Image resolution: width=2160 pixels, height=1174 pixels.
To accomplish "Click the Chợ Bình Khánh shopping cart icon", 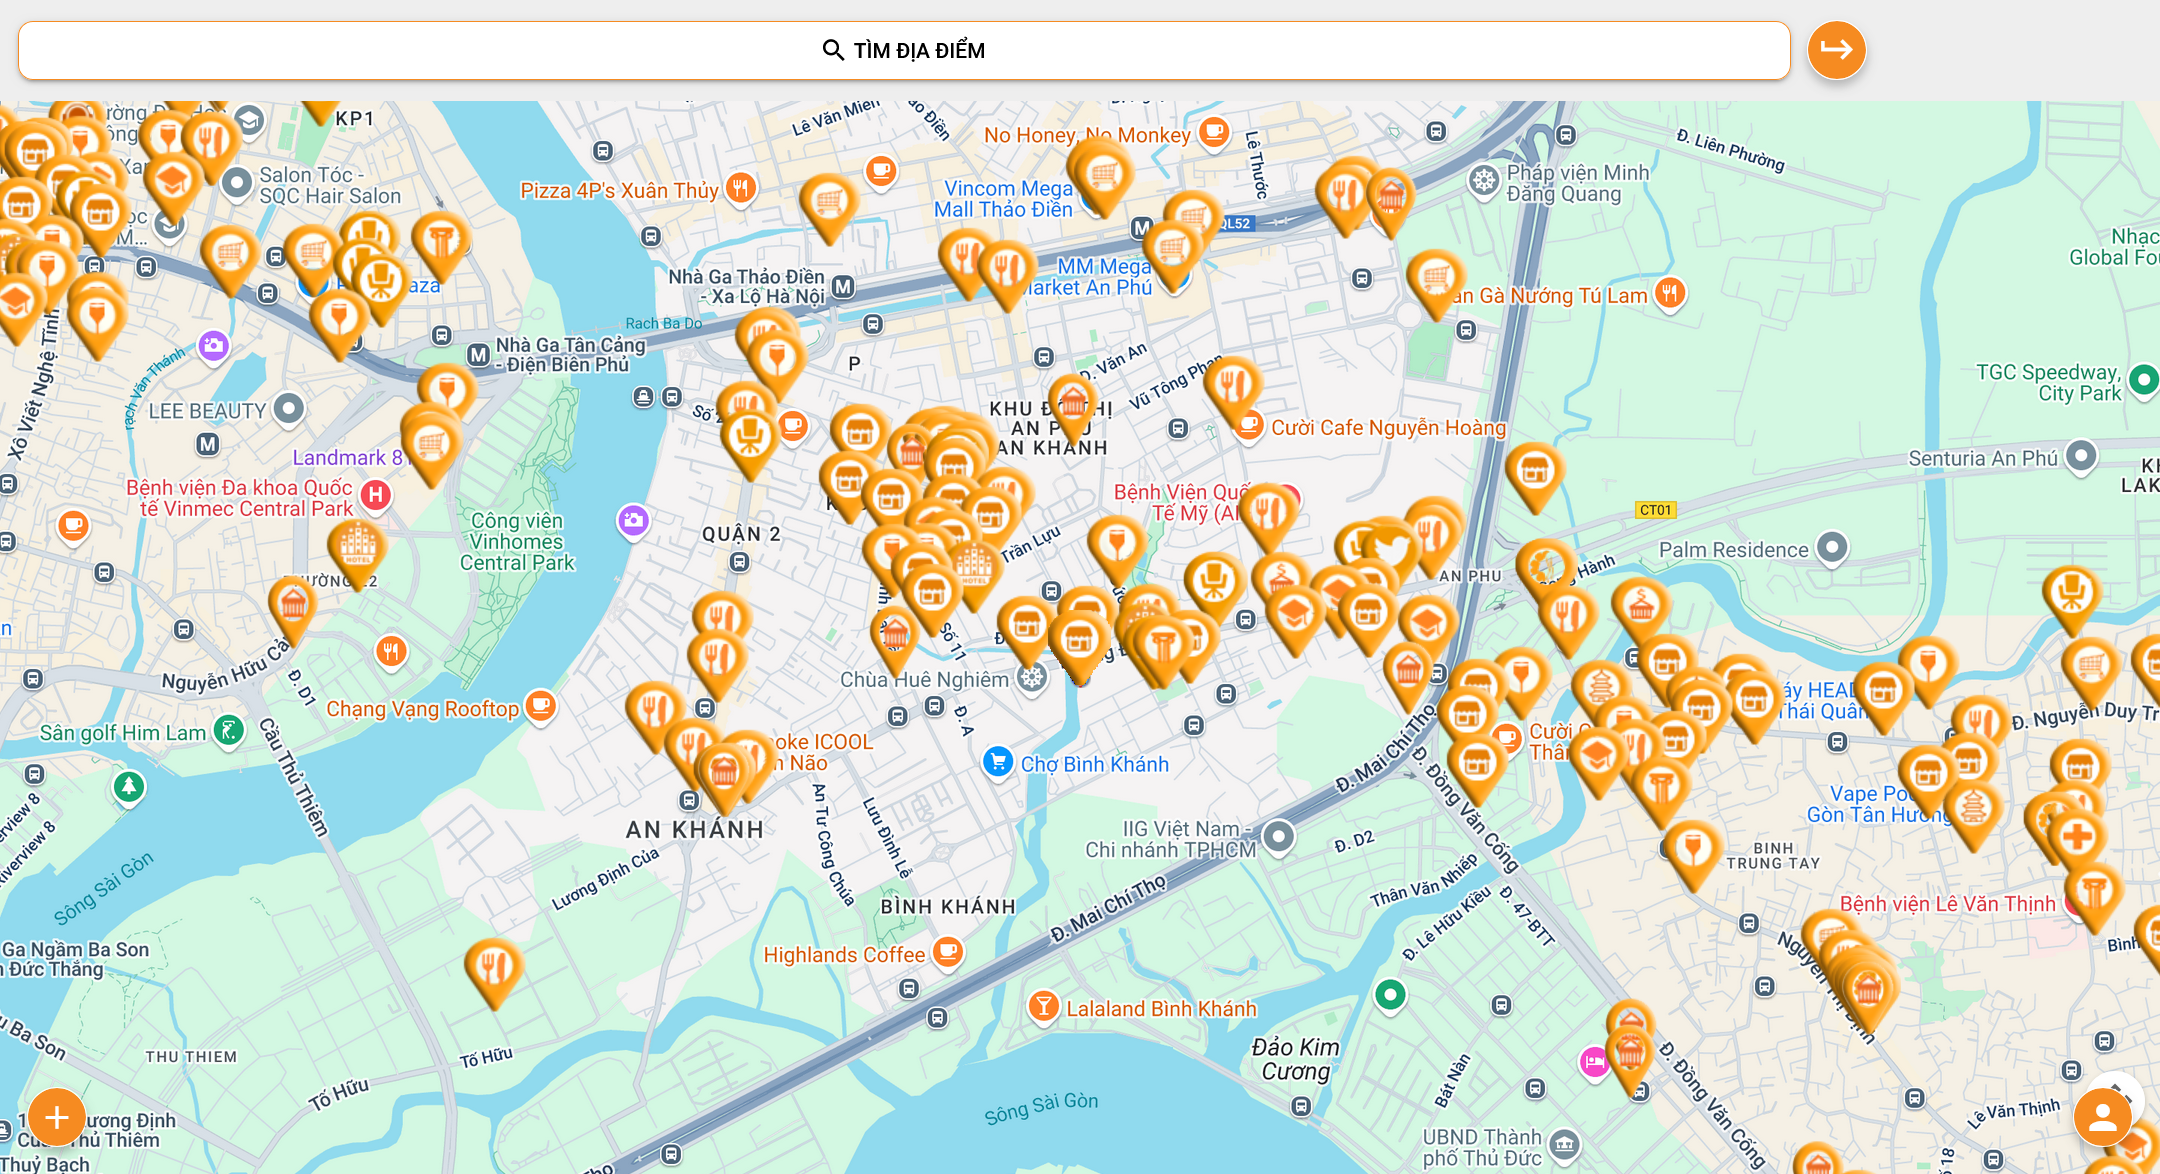I will point(997,762).
